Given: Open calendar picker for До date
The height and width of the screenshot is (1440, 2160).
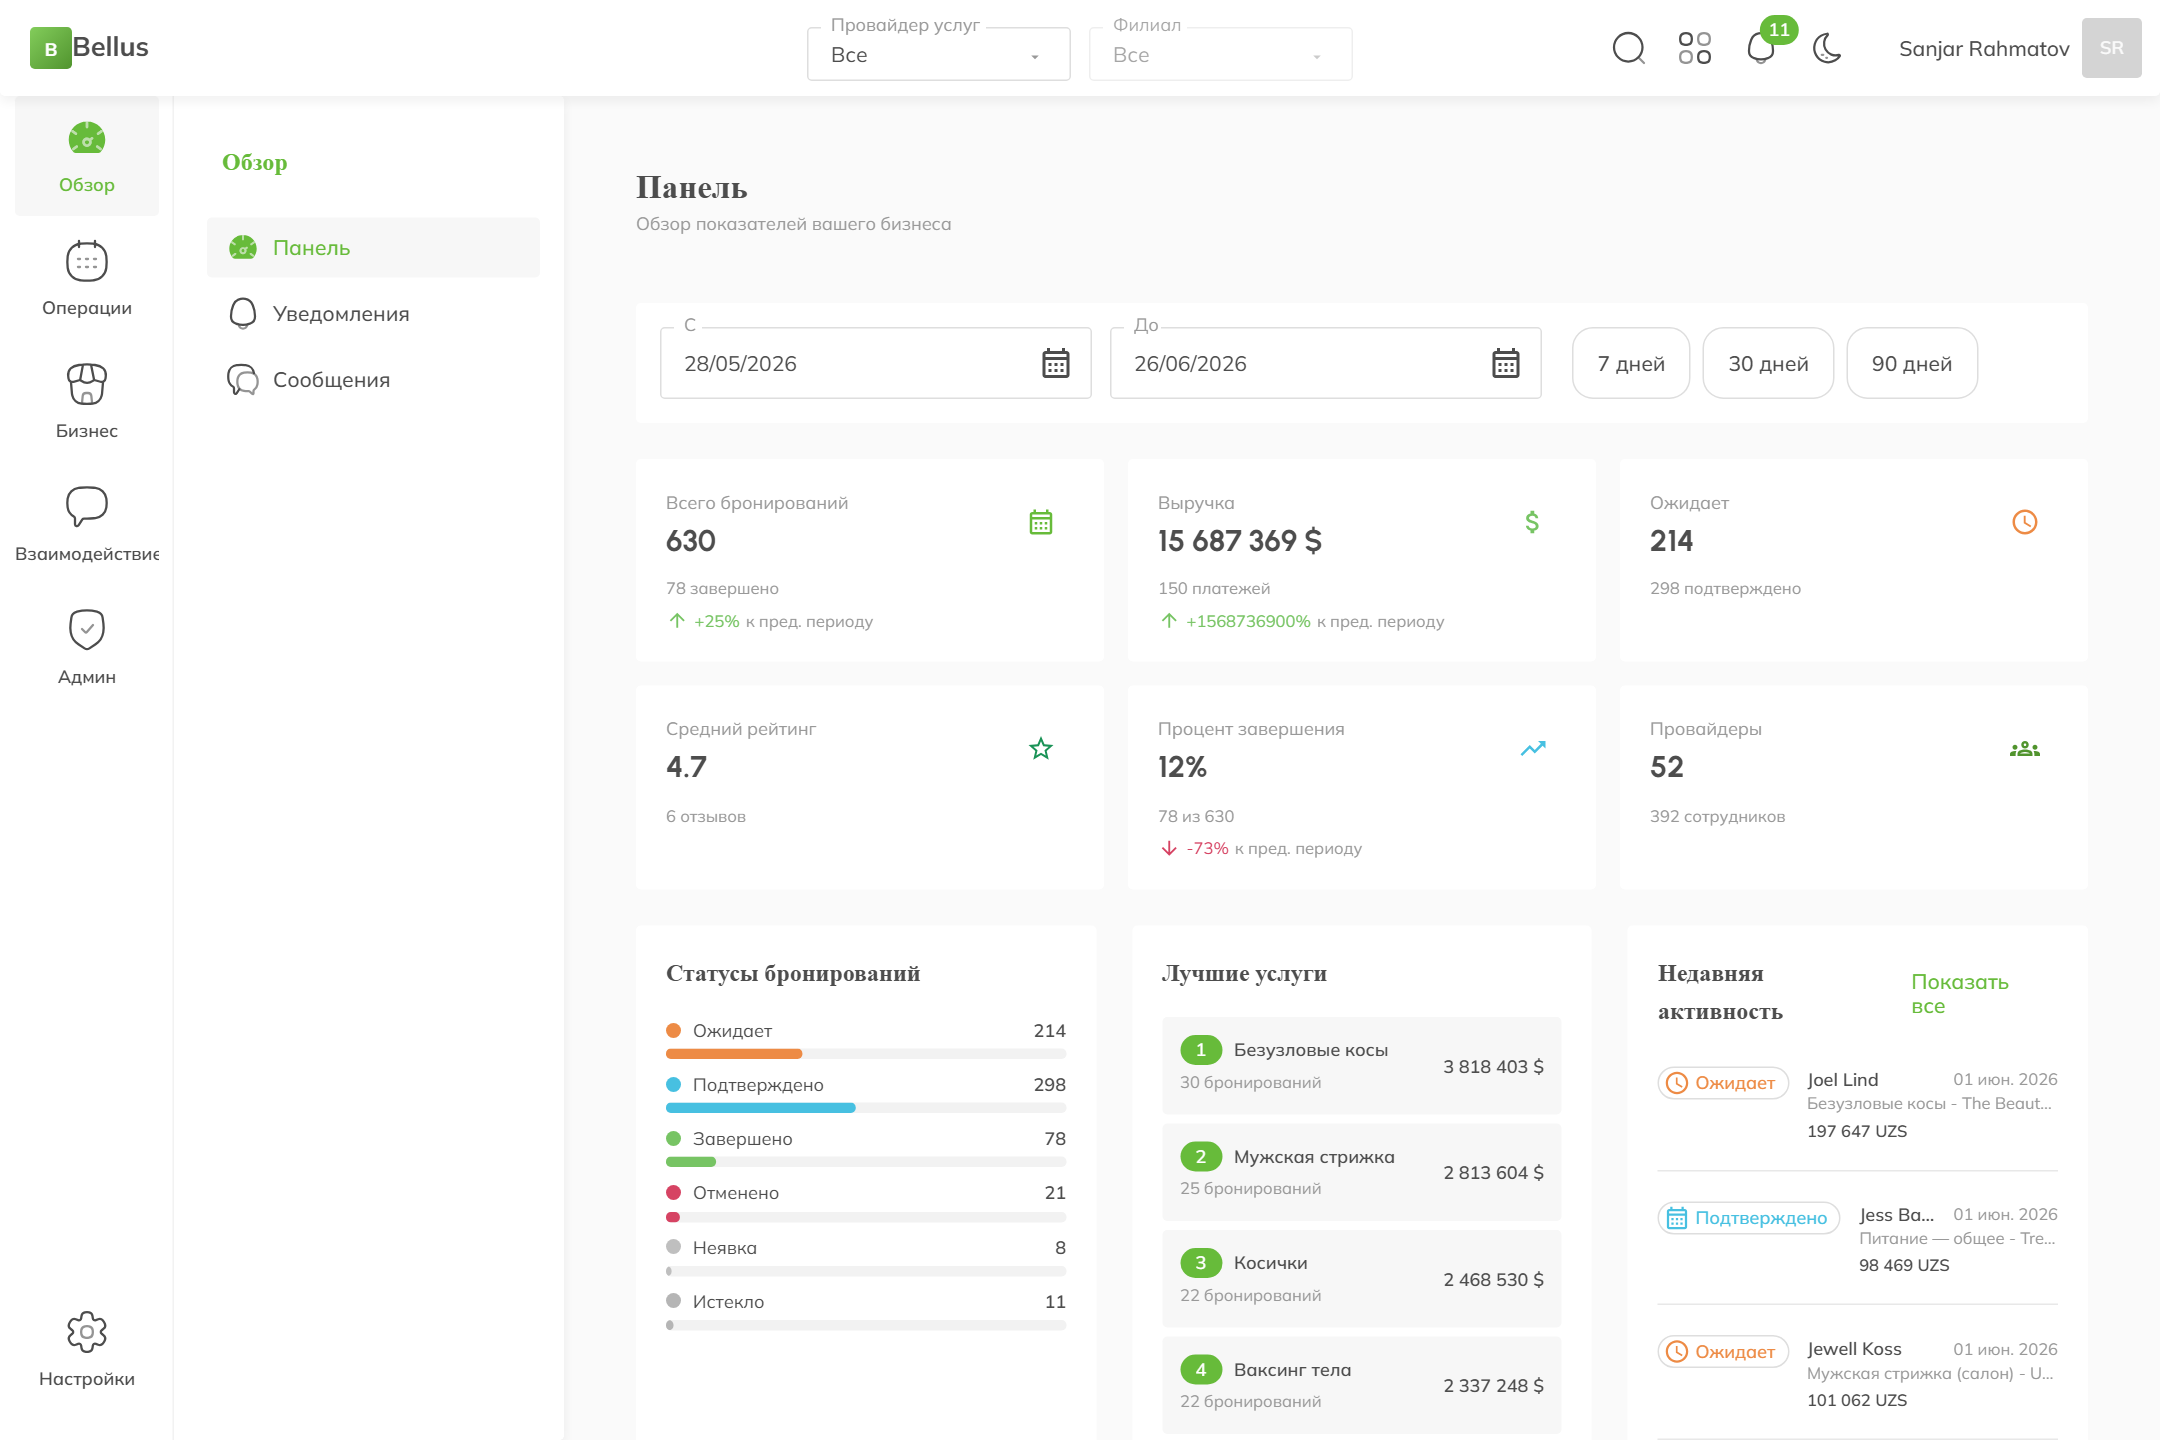Looking at the screenshot, I should click(1506, 363).
